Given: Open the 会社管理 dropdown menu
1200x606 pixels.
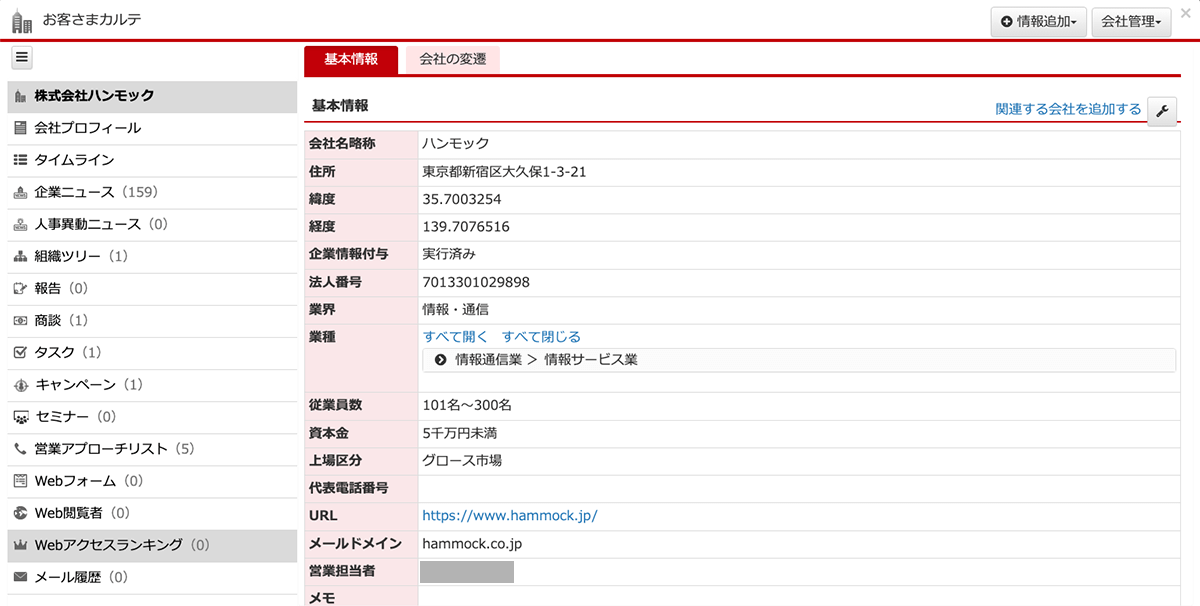Looking at the screenshot, I should 1131,22.
